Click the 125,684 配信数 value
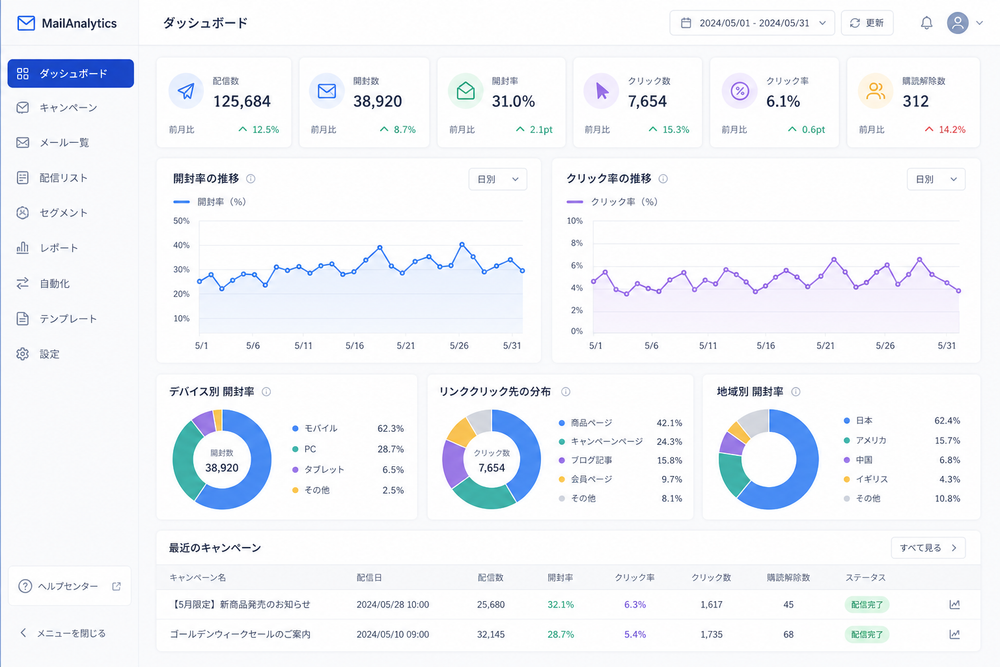 (242, 101)
